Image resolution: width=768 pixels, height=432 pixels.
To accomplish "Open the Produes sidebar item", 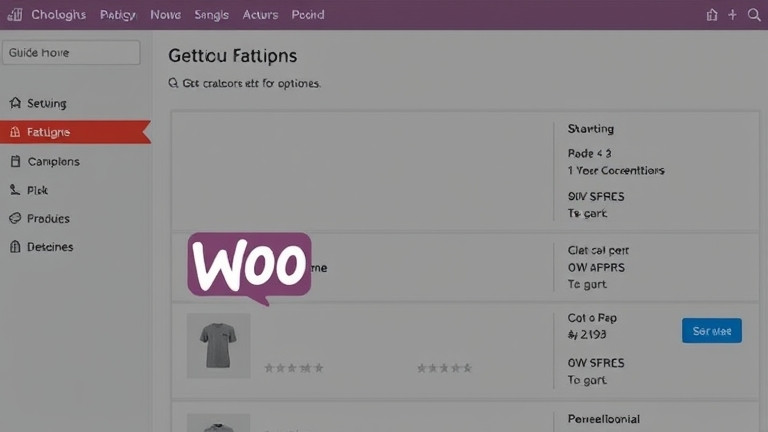I will [x=48, y=218].
